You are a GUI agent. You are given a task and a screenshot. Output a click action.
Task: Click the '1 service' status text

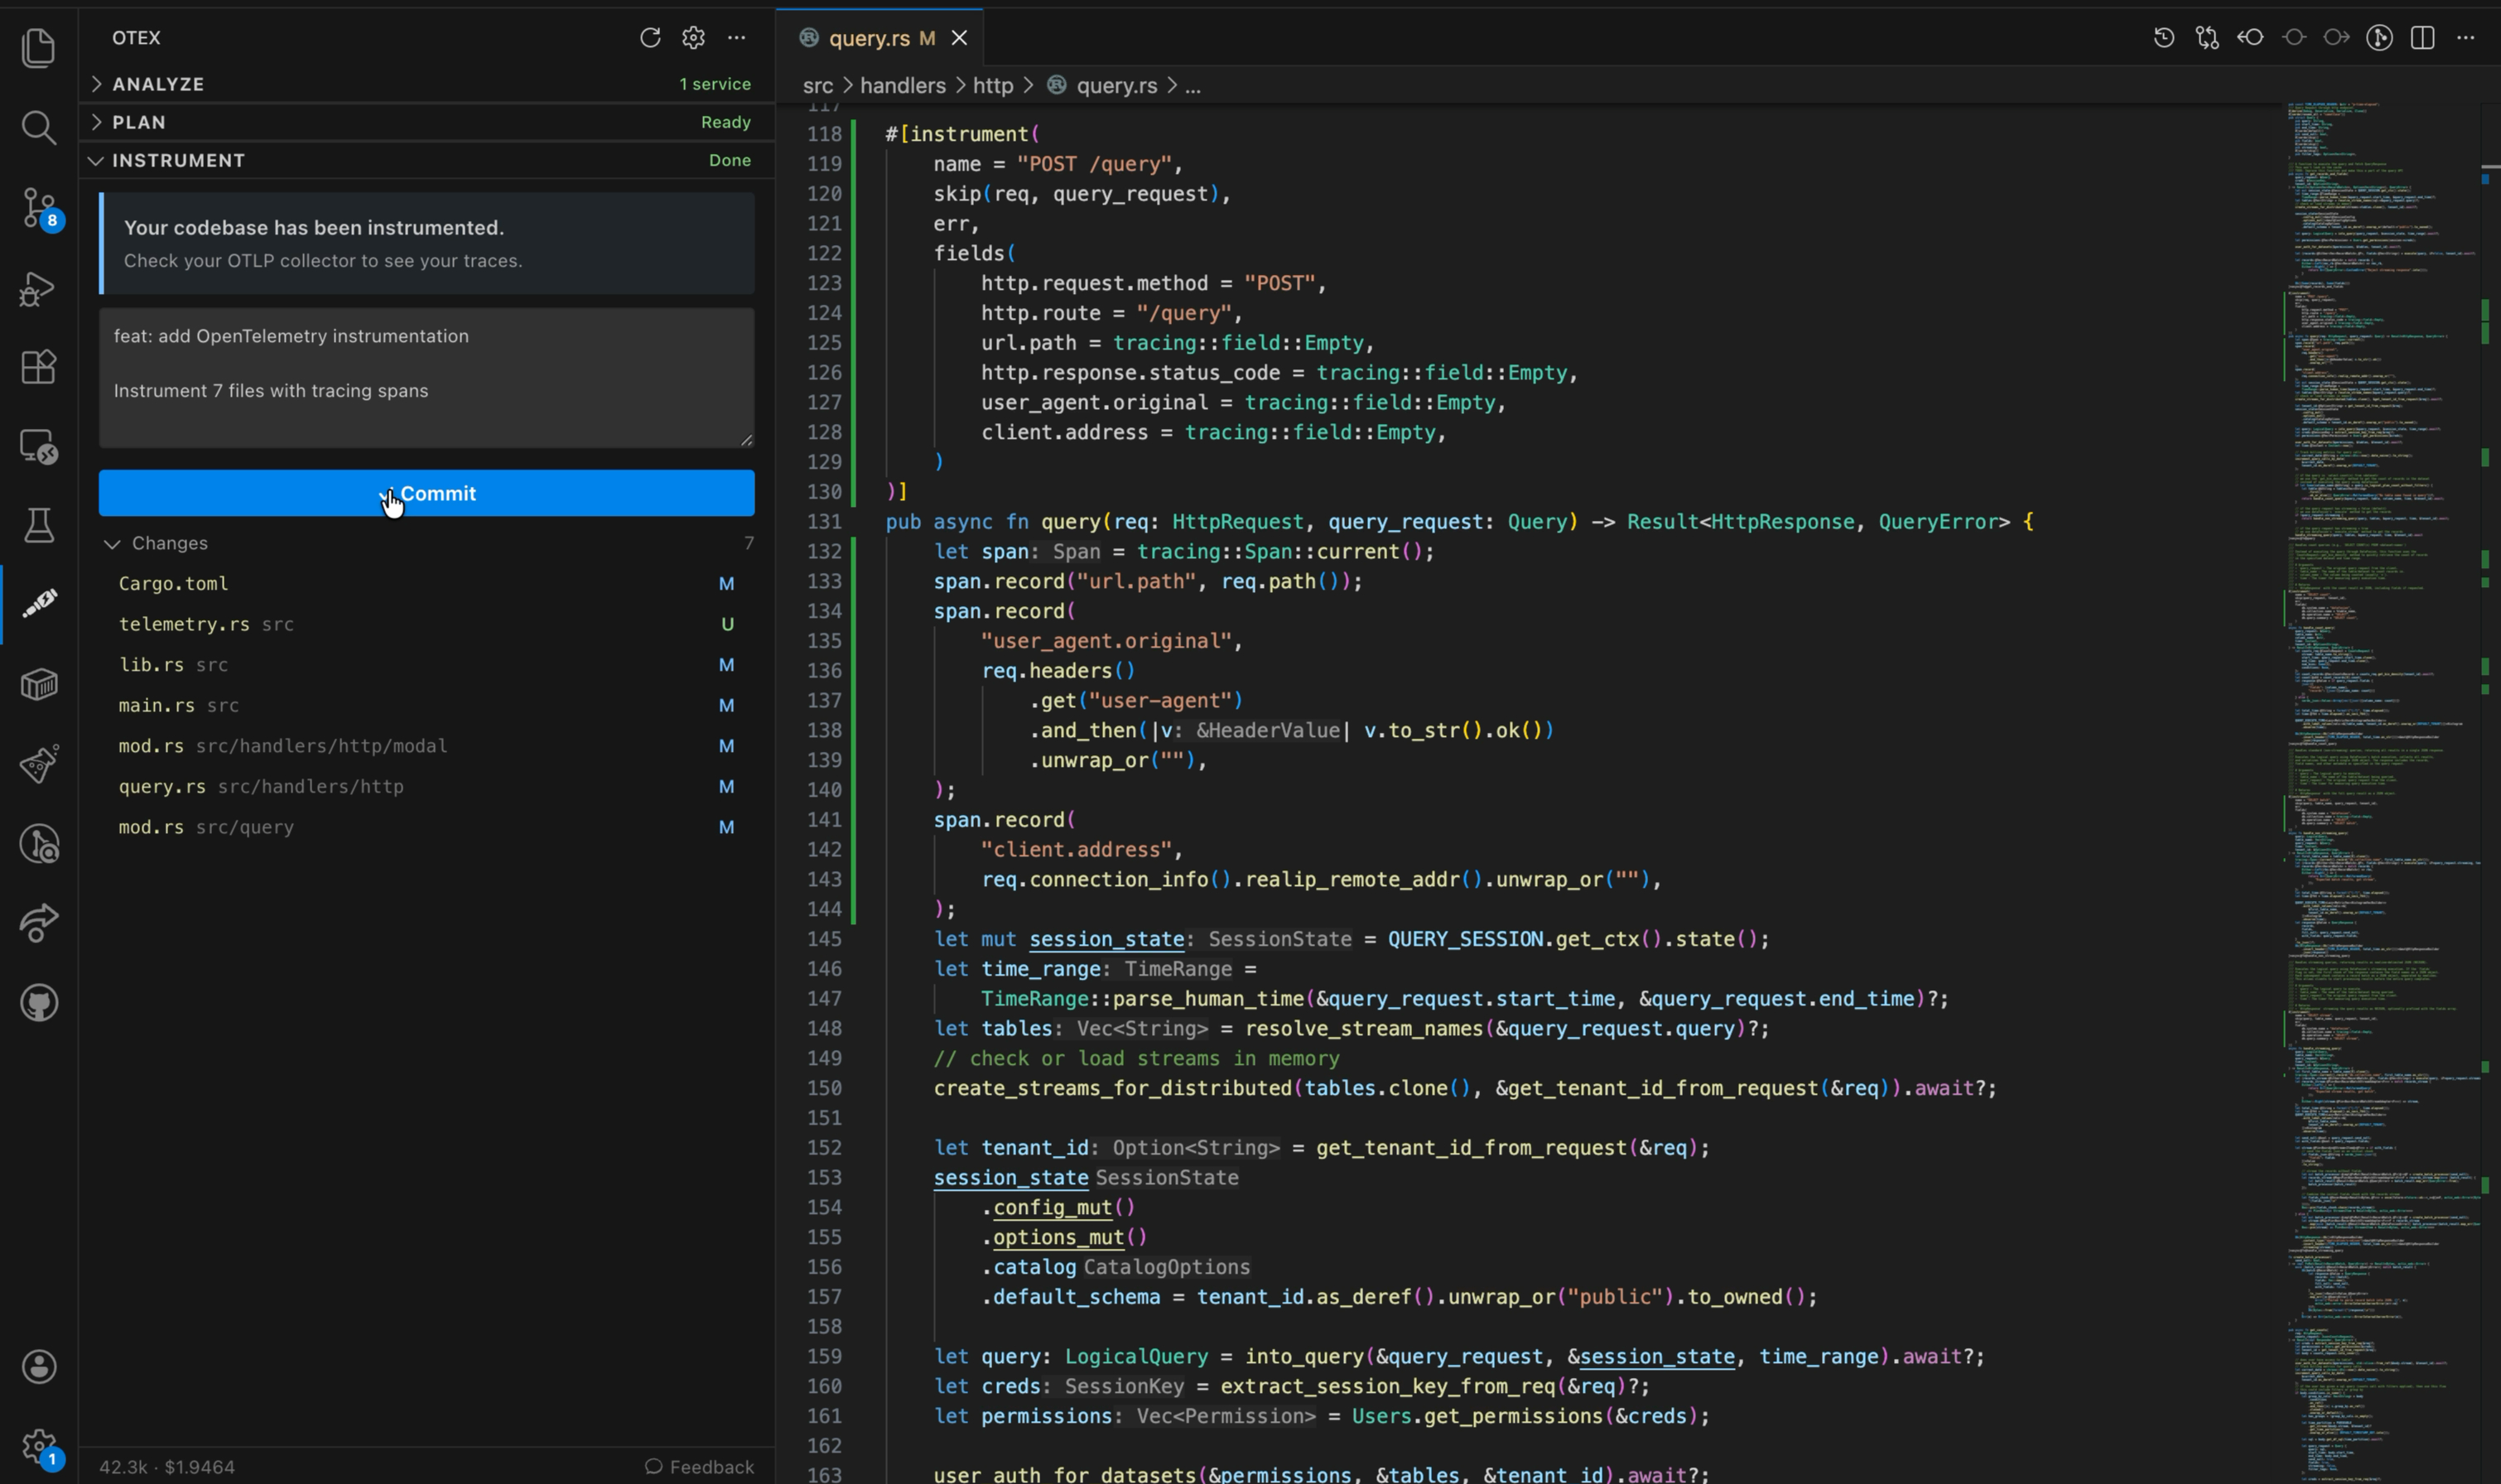pyautogui.click(x=715, y=84)
